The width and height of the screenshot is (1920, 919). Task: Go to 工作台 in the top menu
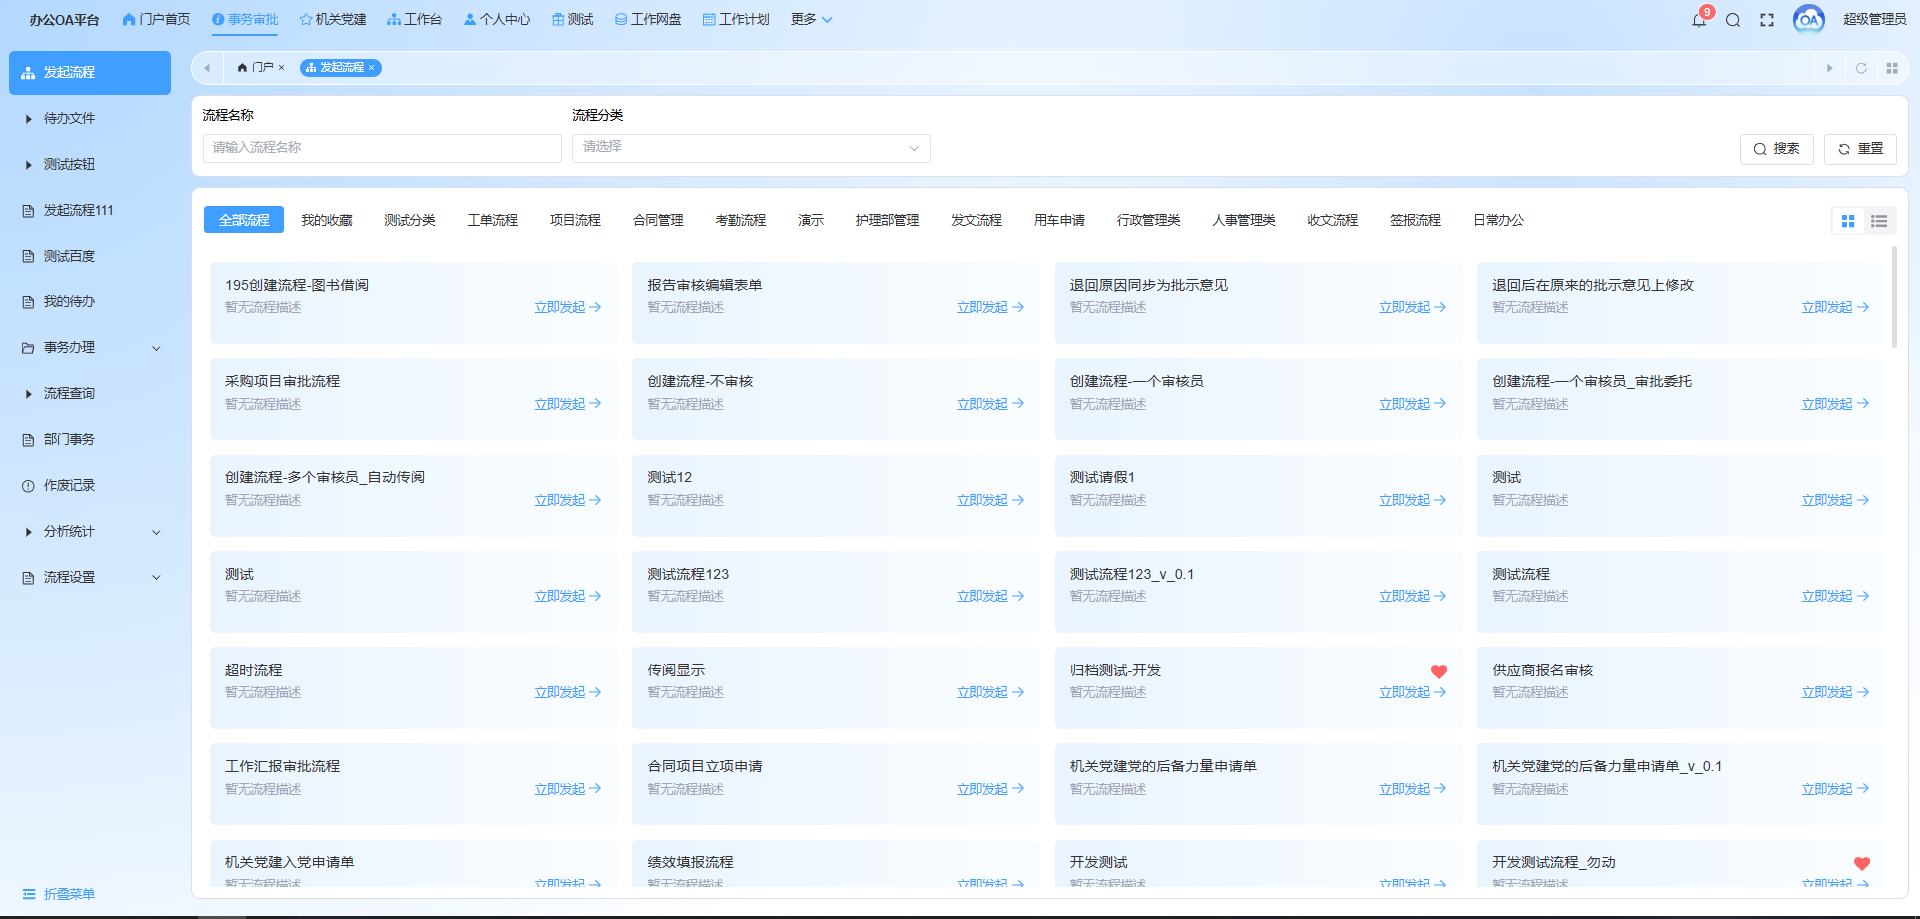pyautogui.click(x=415, y=20)
